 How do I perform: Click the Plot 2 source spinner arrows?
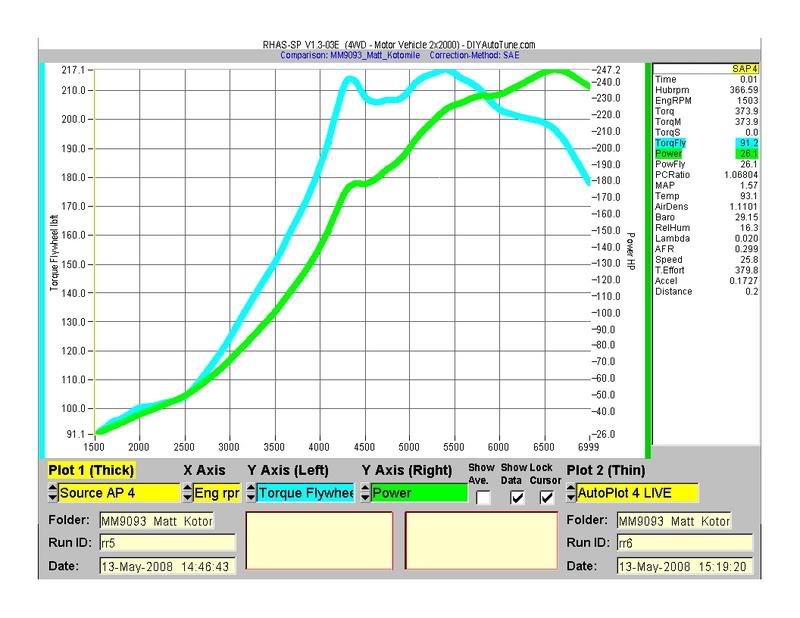pyautogui.click(x=571, y=493)
